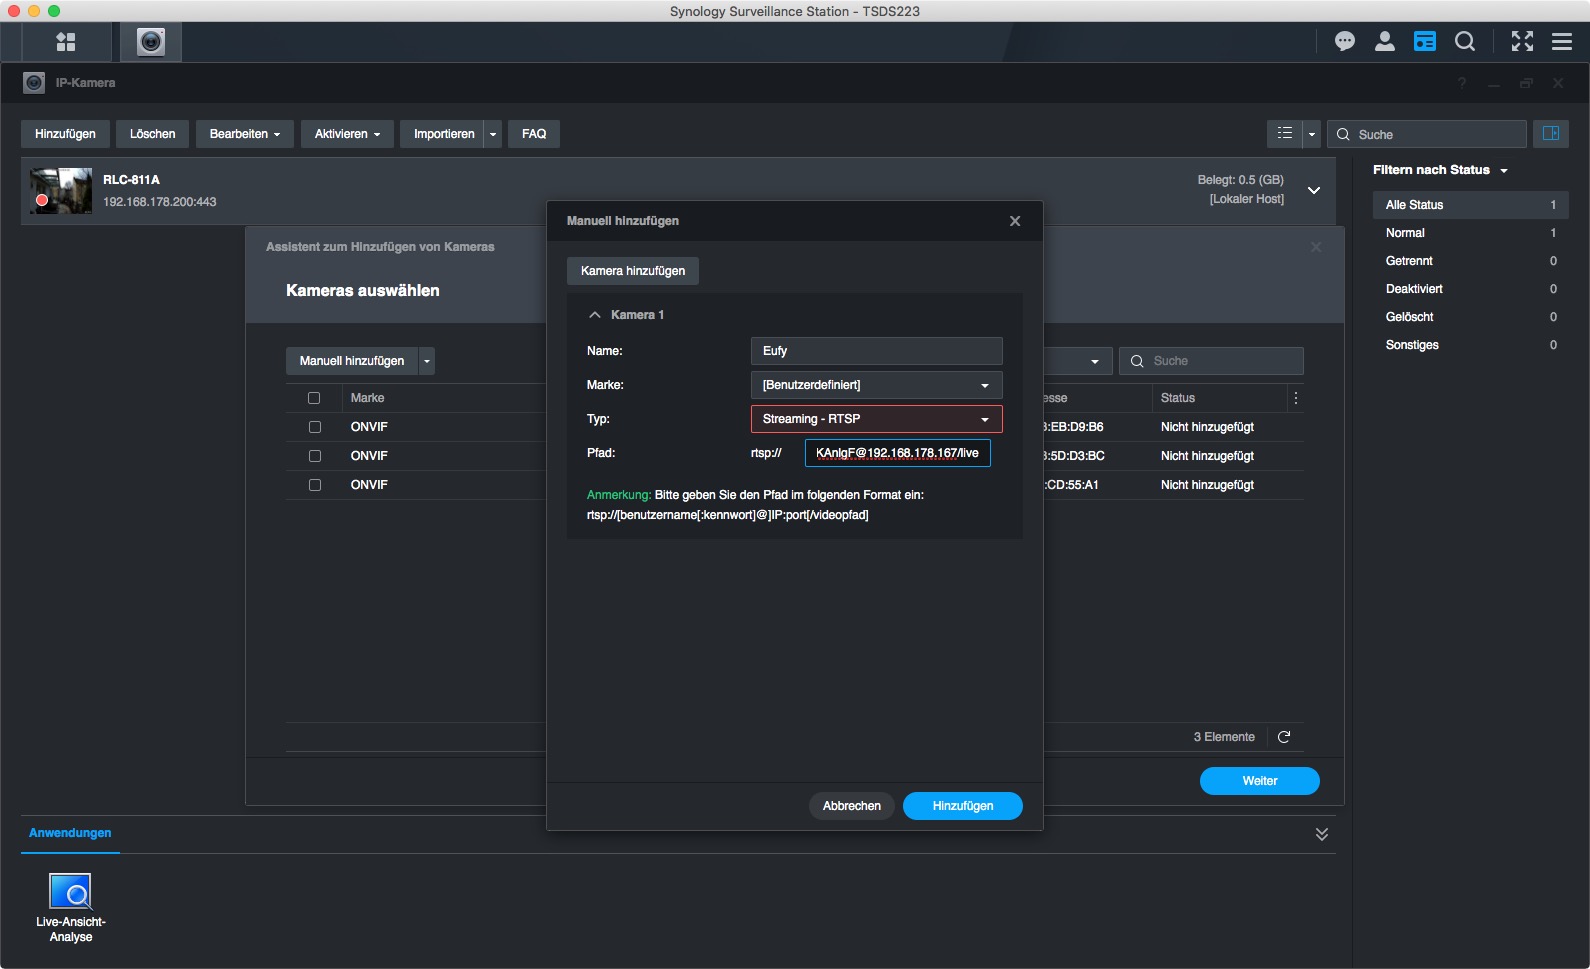This screenshot has width=1590, height=969.
Task: Click the blue Hinzufügen button in dialog
Action: point(962,806)
